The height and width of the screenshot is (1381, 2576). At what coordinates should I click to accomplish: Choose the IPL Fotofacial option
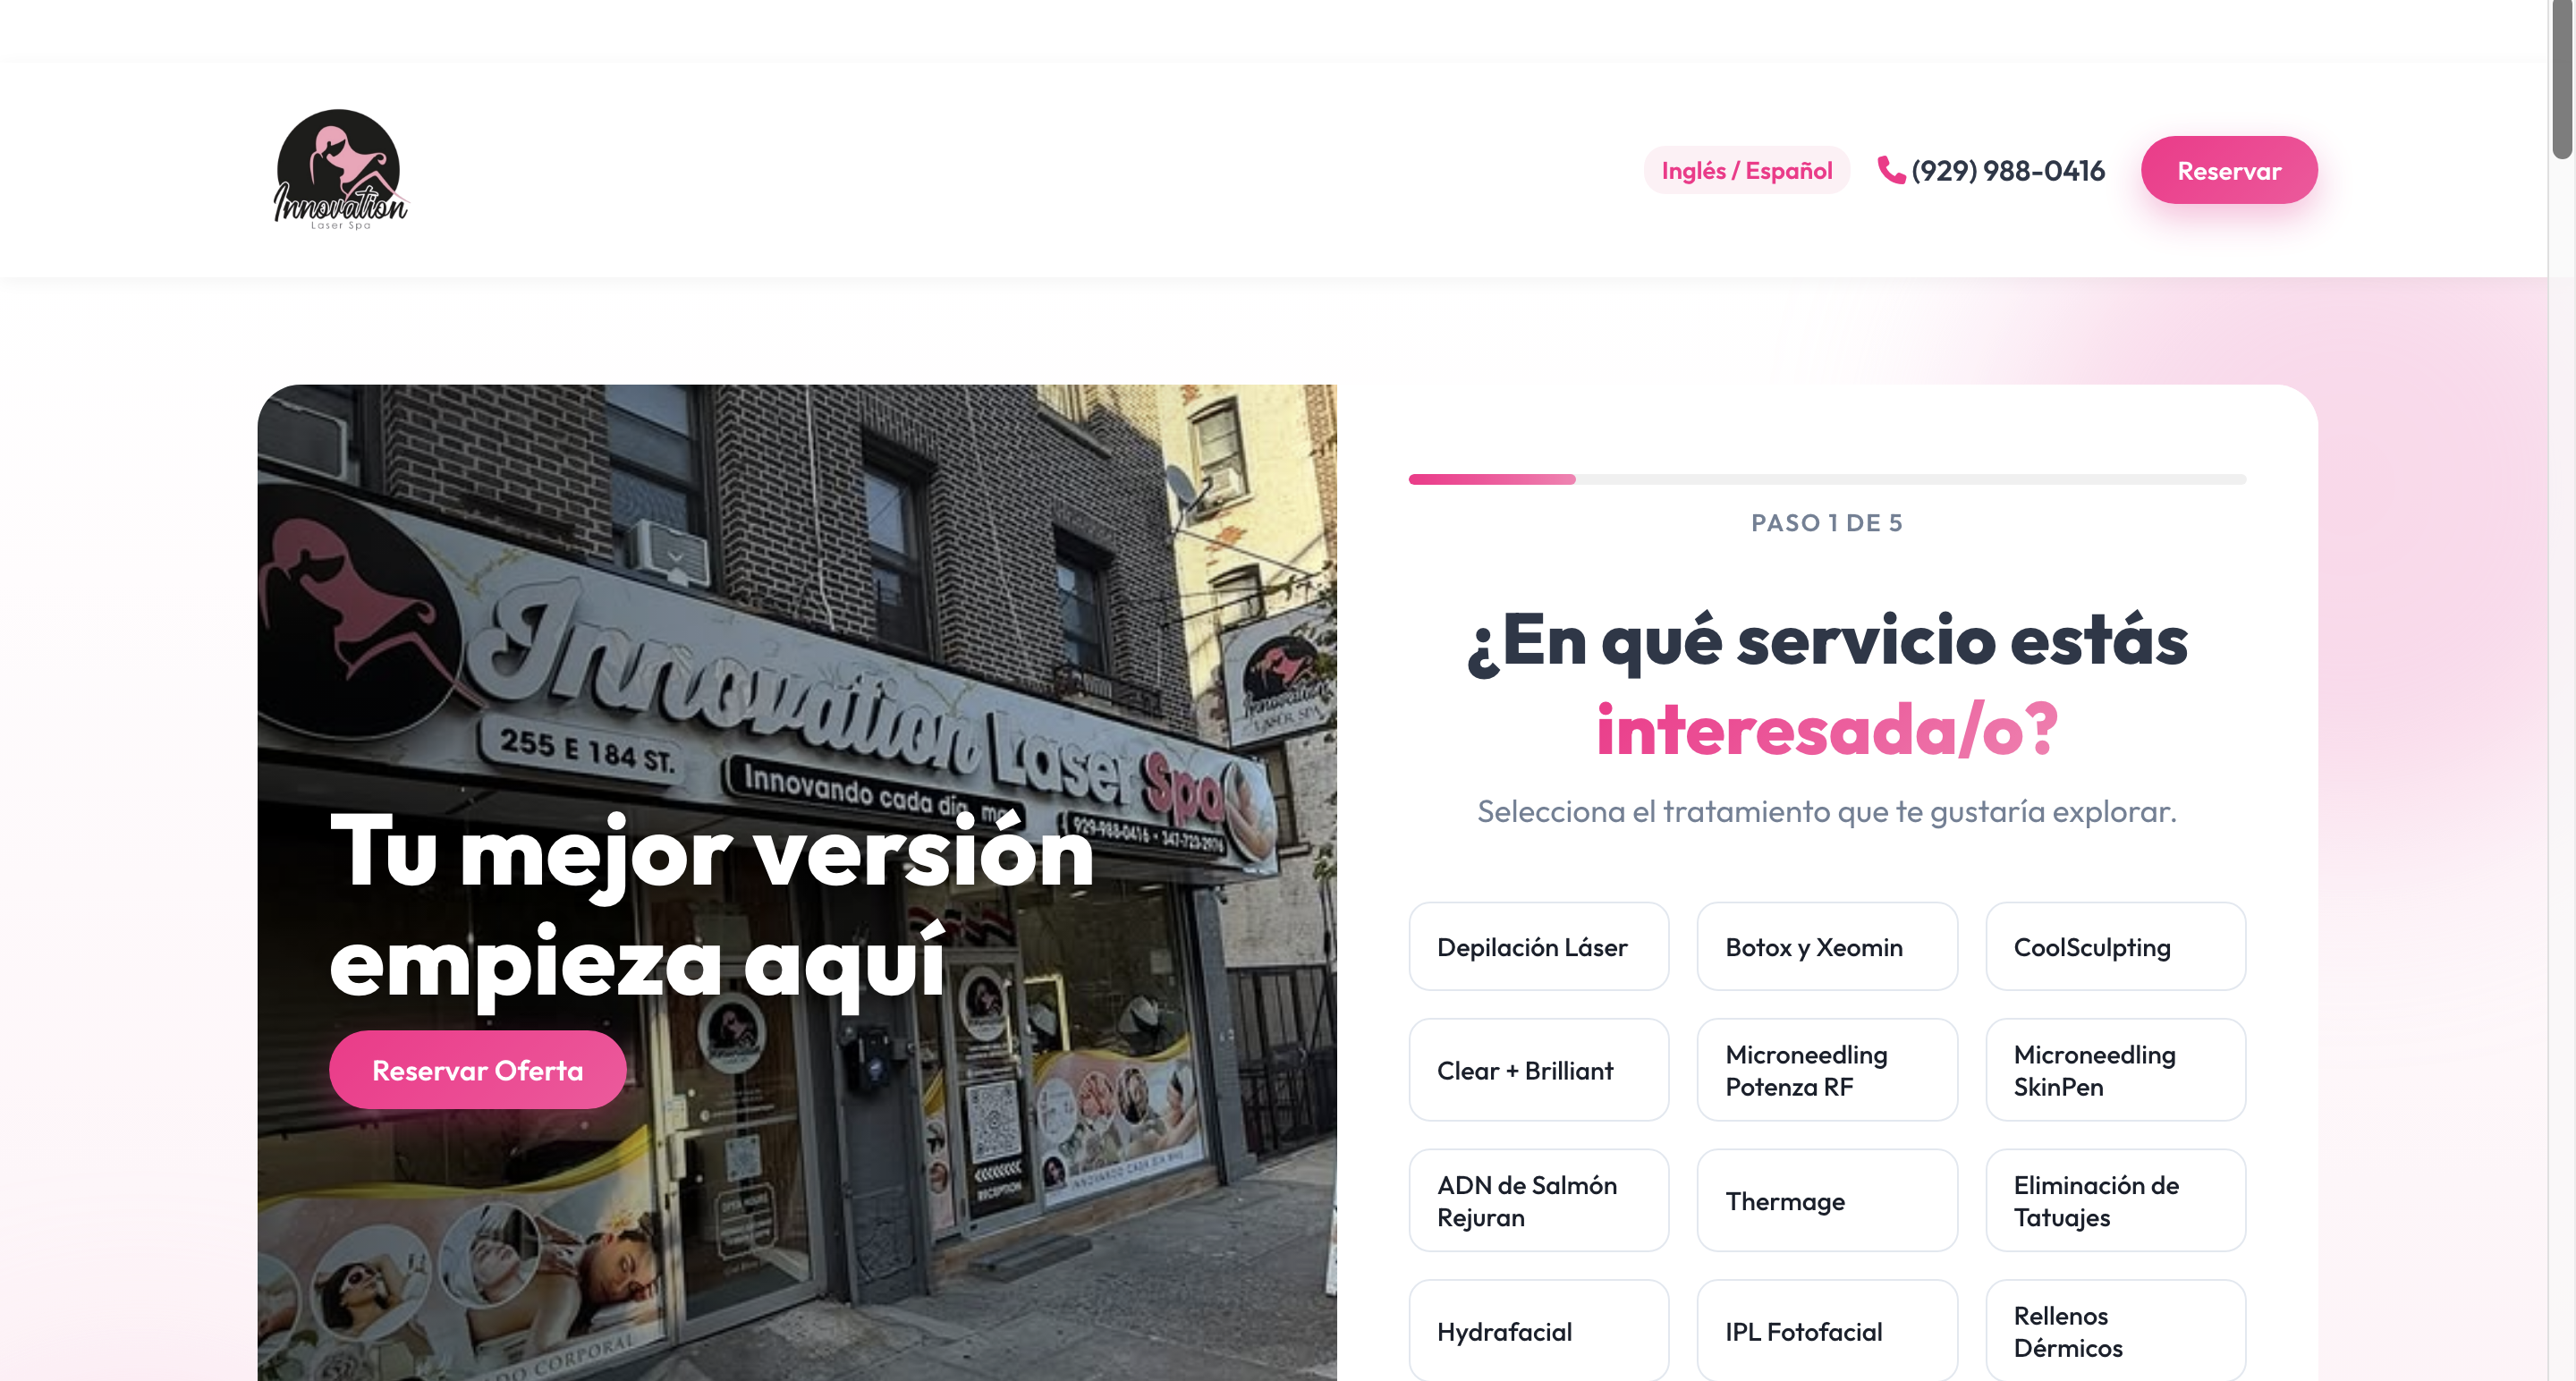click(1827, 1331)
